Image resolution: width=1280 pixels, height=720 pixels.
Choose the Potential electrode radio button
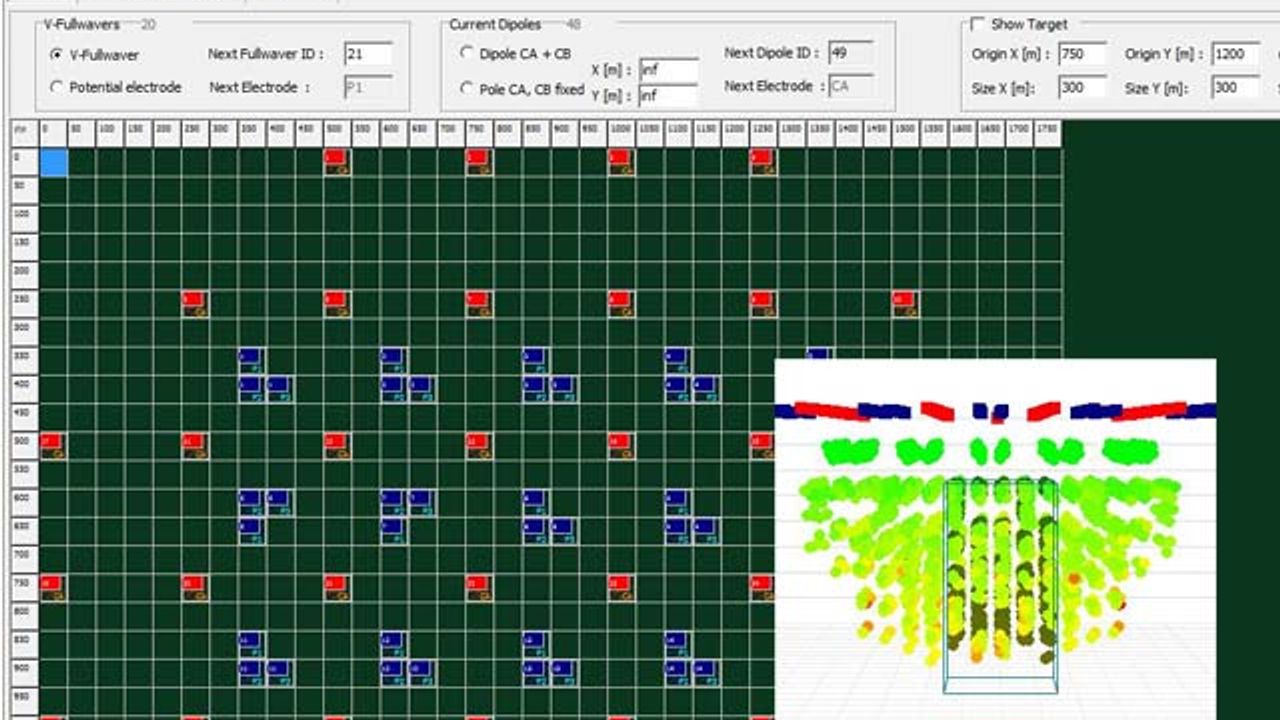click(x=56, y=87)
